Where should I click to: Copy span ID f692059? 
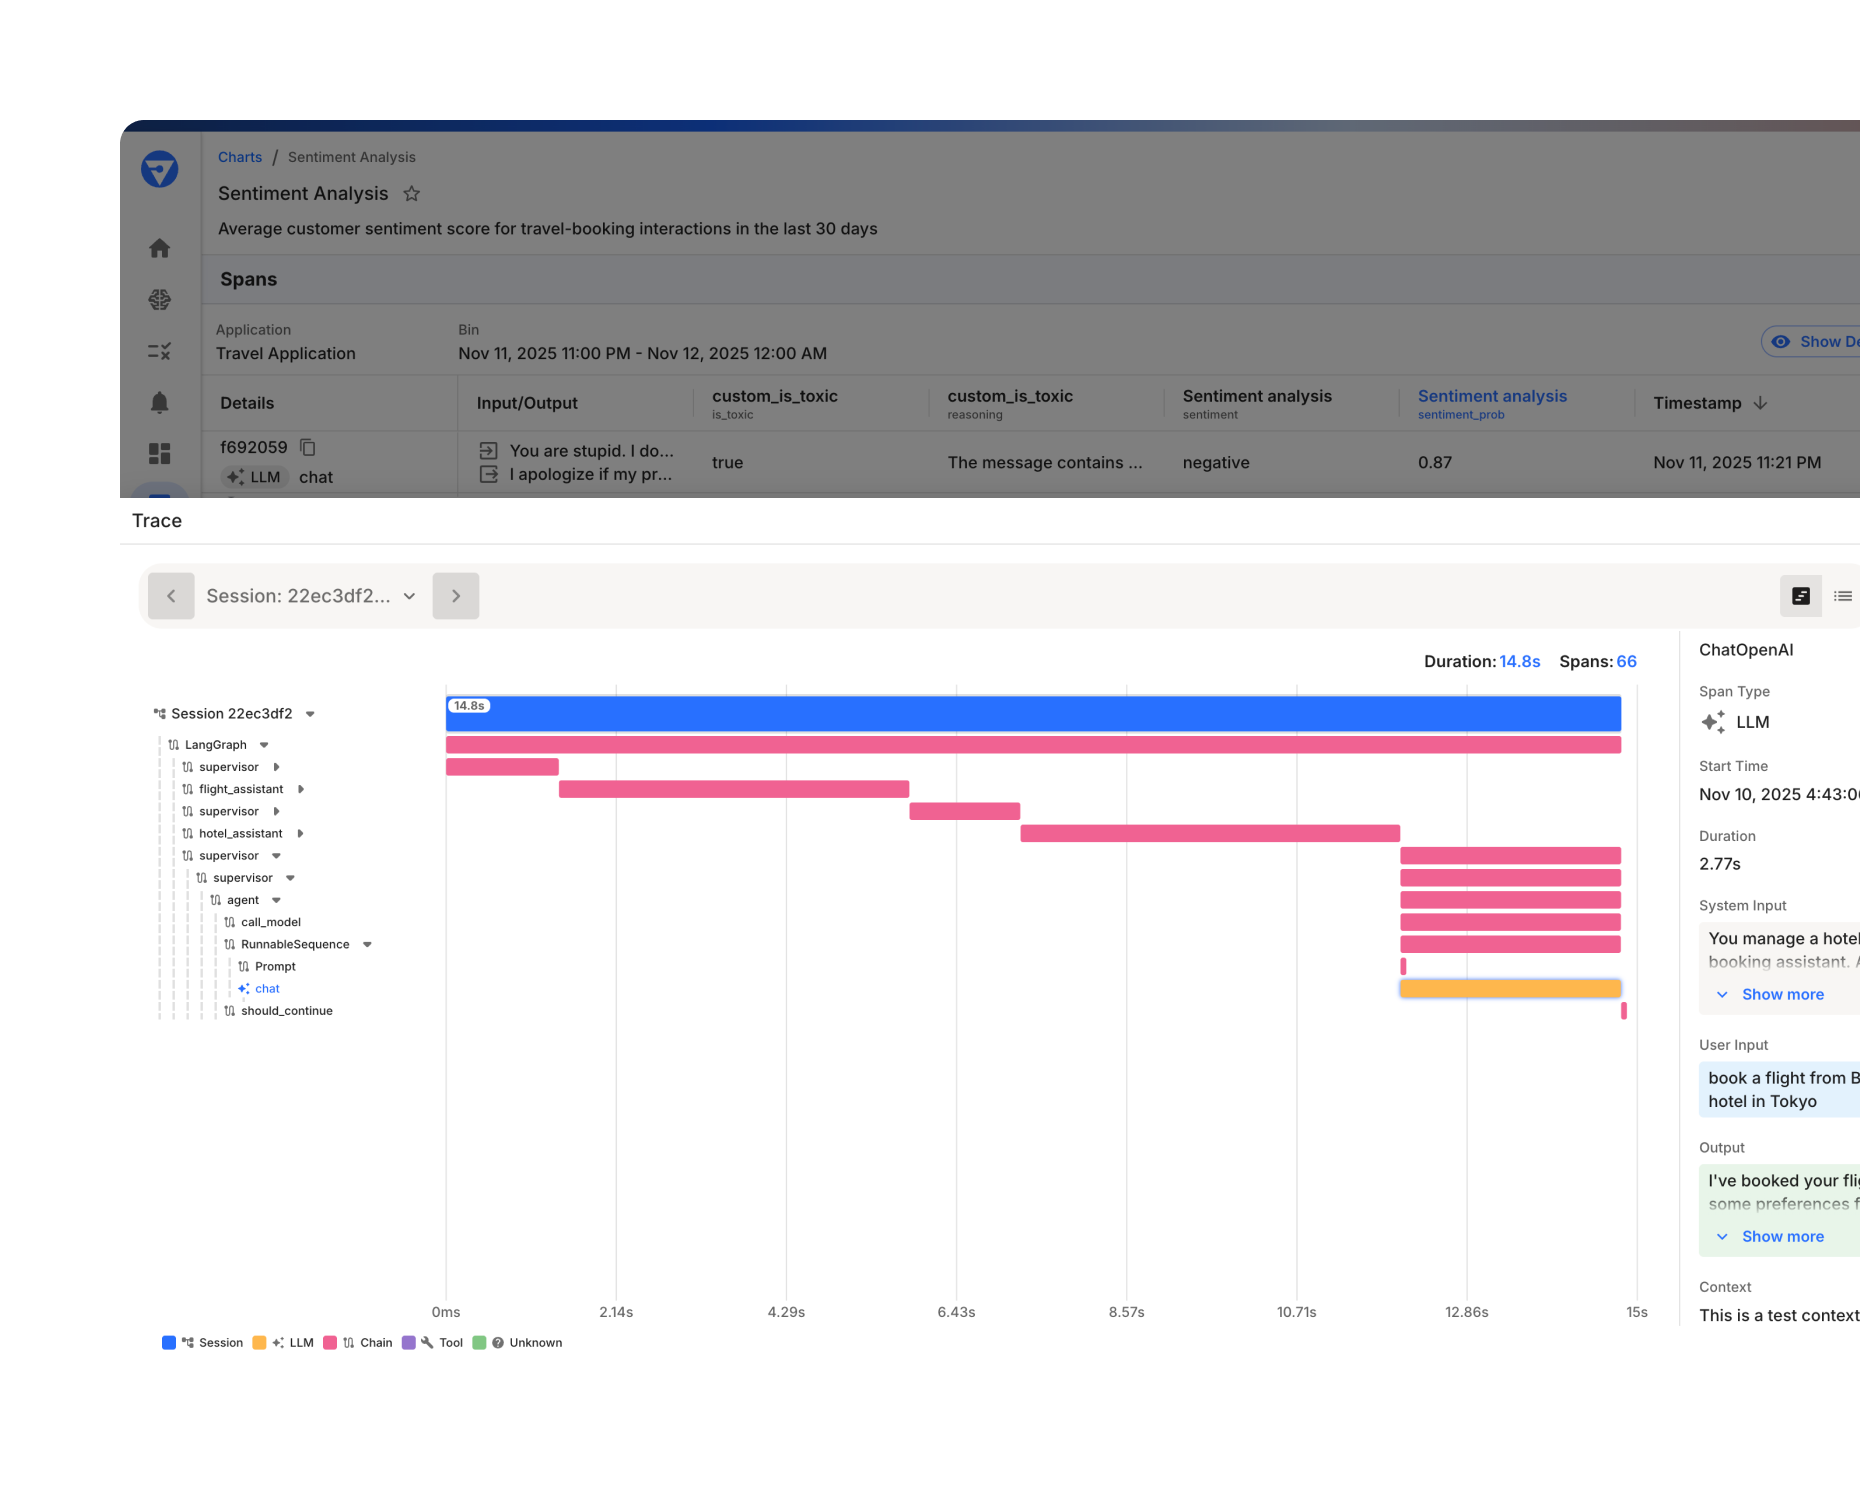[x=306, y=447]
